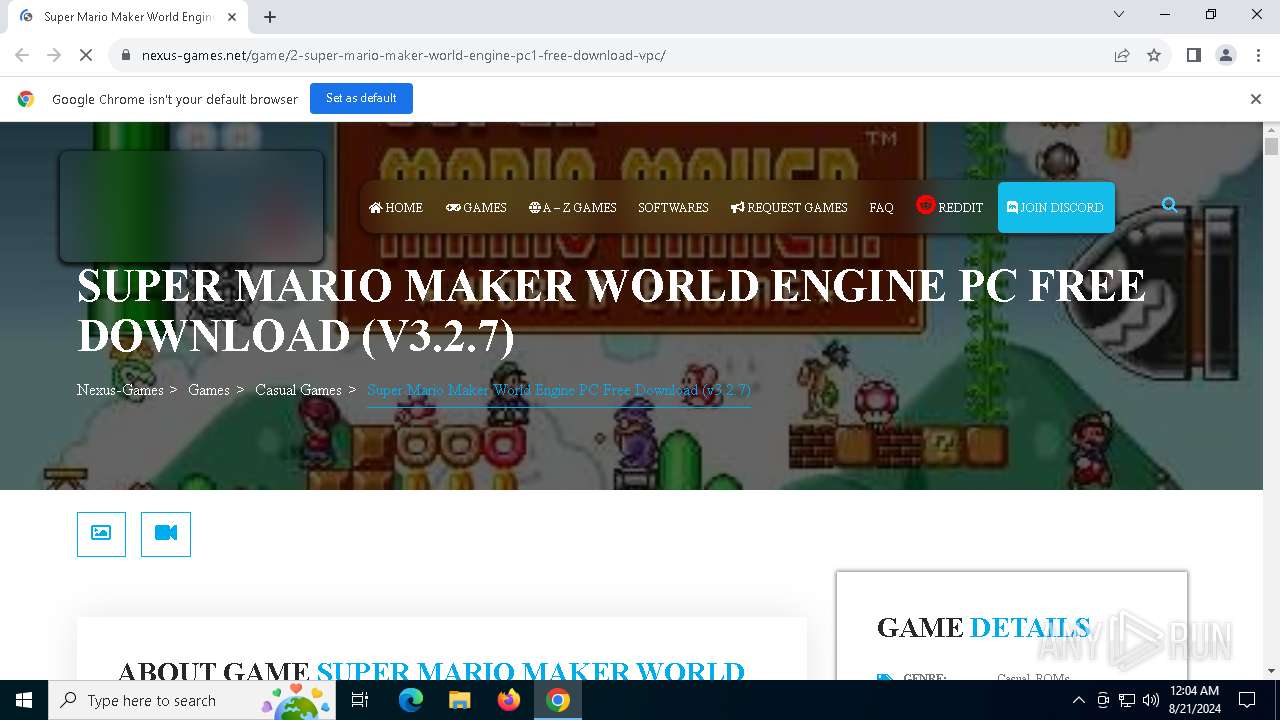This screenshot has width=1280, height=720.
Task: Click the site search magnifier icon
Action: click(1169, 205)
